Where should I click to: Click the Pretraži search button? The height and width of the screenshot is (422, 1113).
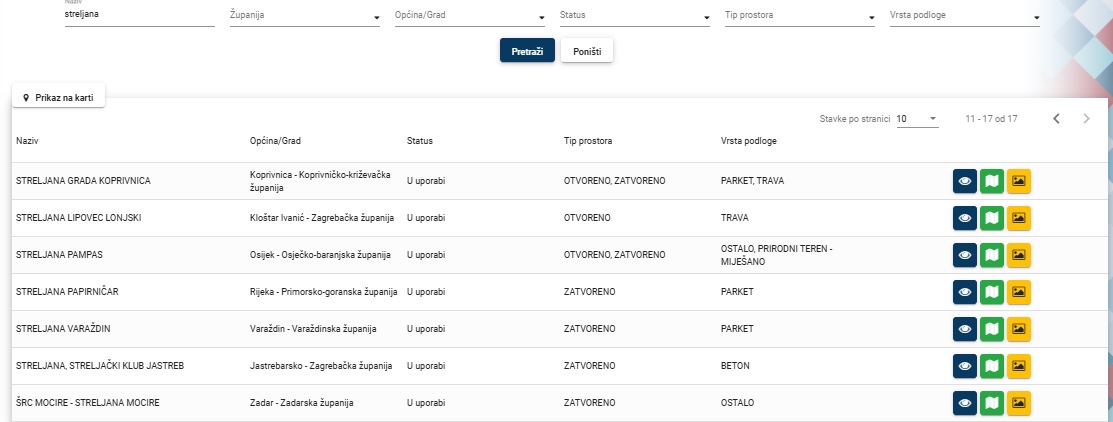pos(527,51)
